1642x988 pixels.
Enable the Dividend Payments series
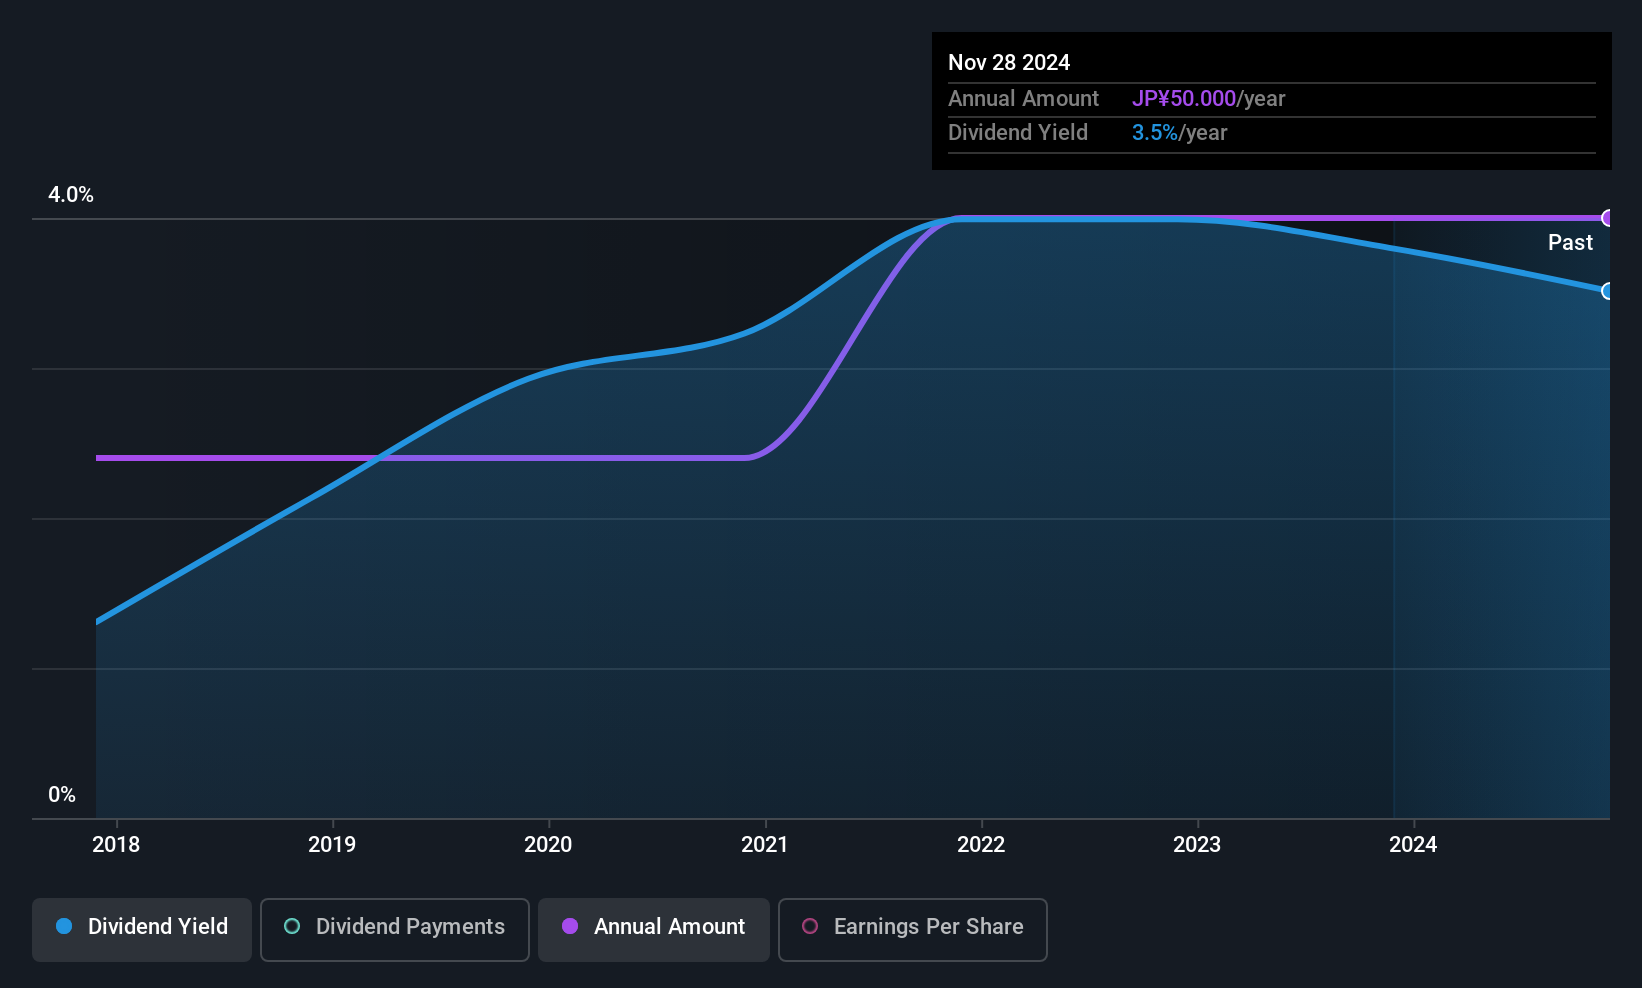coord(395,929)
